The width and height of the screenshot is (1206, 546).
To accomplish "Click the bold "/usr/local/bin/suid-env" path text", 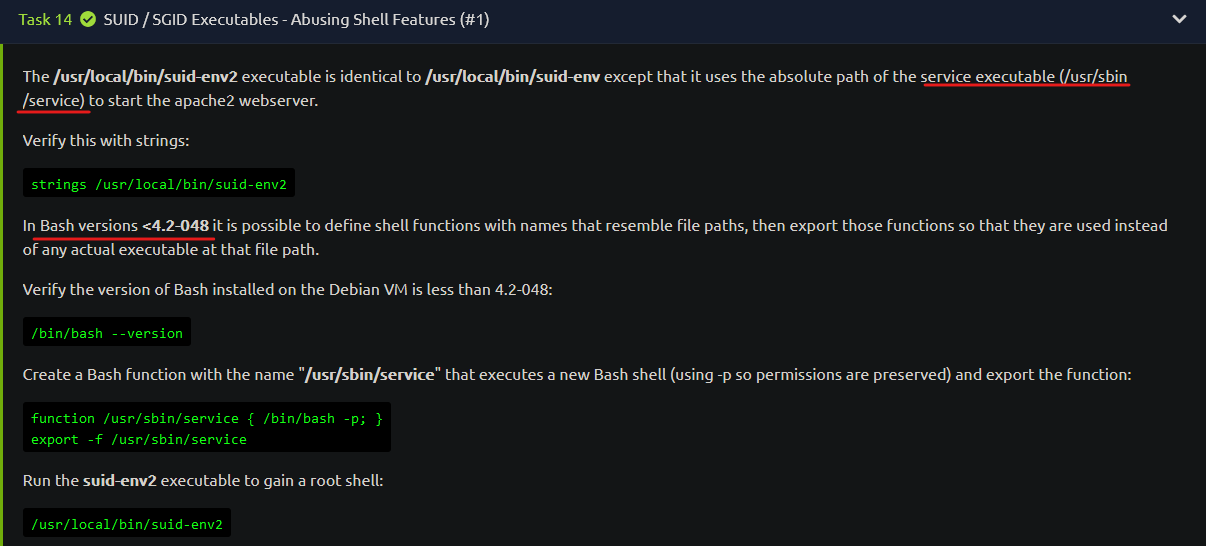I will 513,77.
